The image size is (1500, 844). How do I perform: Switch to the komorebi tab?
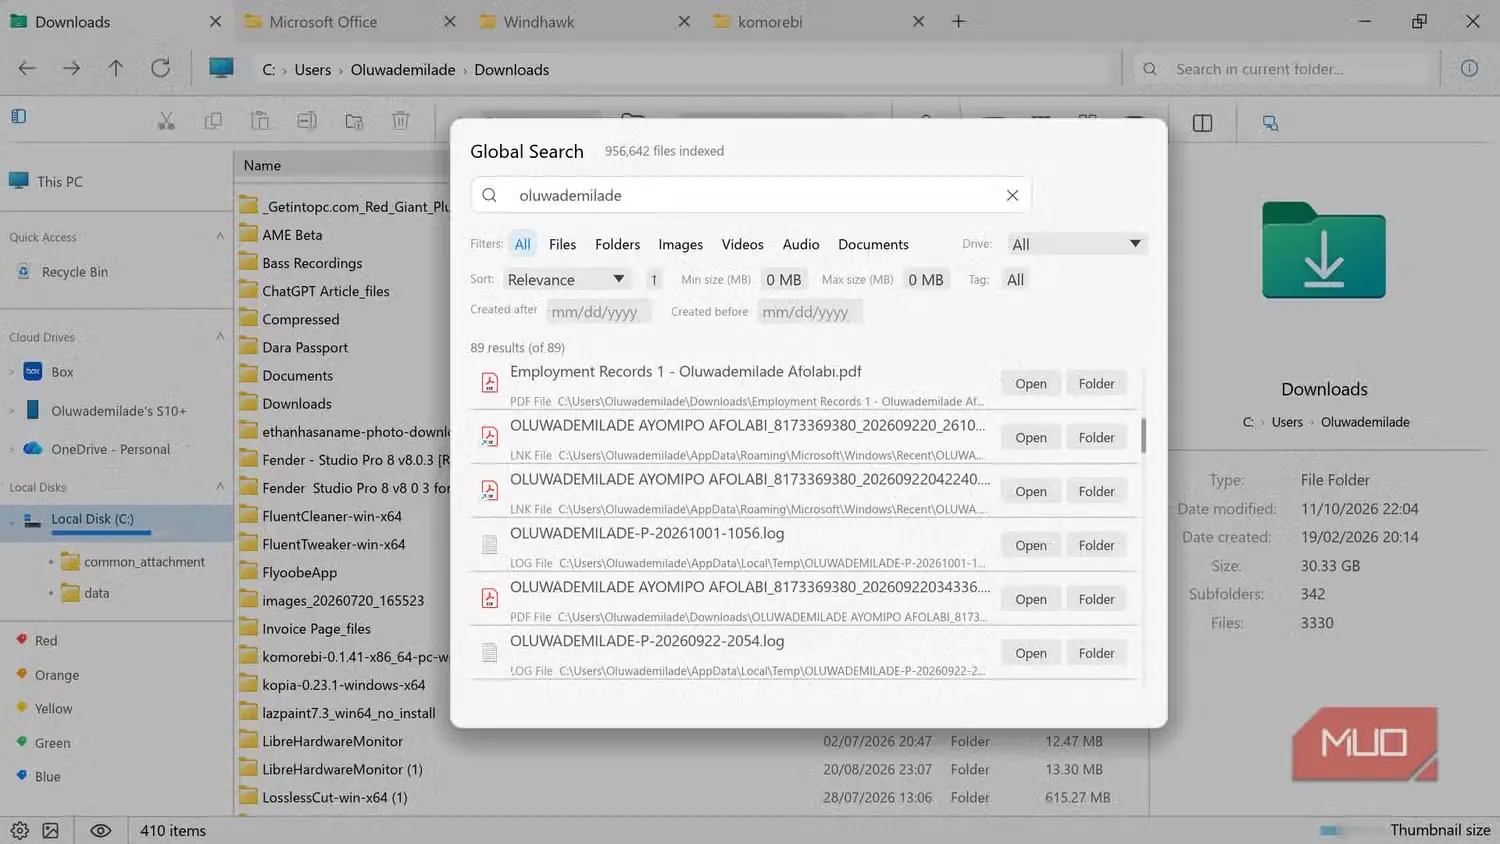[770, 21]
